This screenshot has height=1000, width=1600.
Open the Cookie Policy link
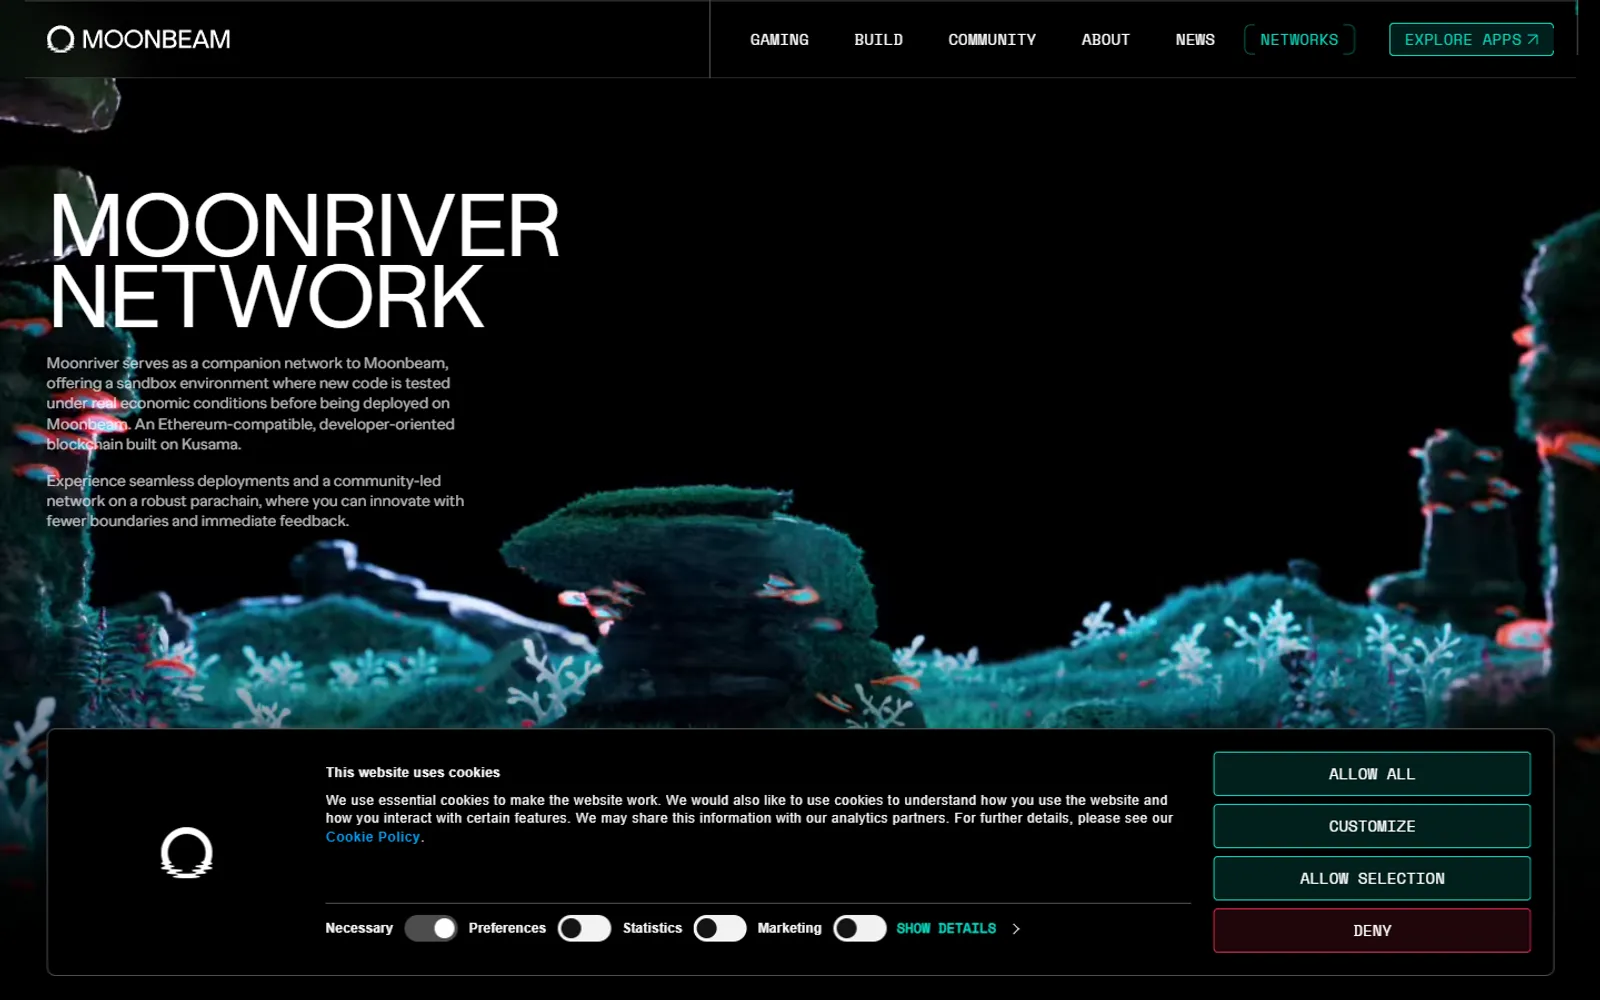coord(373,837)
